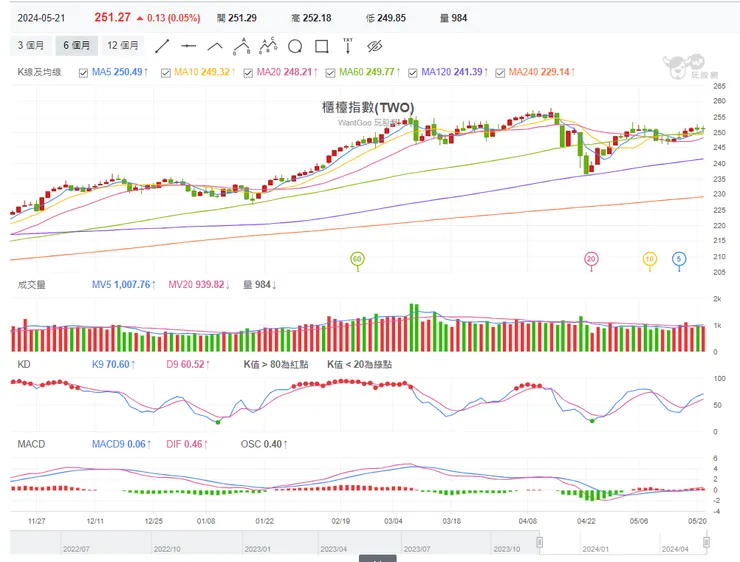Screen dimensions: 740x562
Task: Click the blue 5 MA marker circle
Action: click(679, 260)
